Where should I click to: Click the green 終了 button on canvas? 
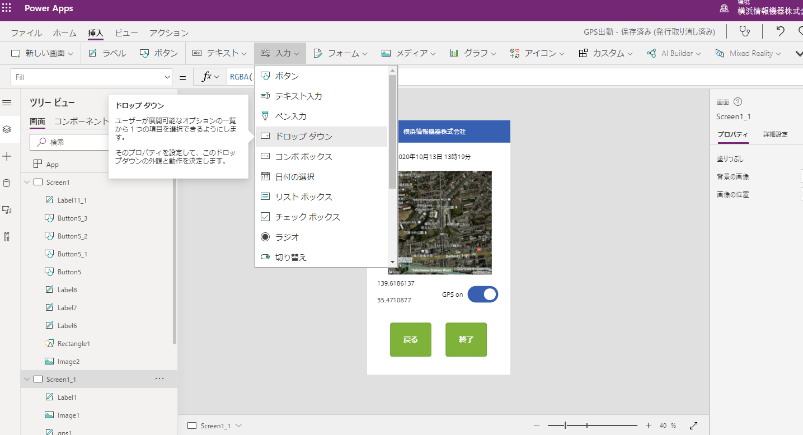click(x=466, y=340)
